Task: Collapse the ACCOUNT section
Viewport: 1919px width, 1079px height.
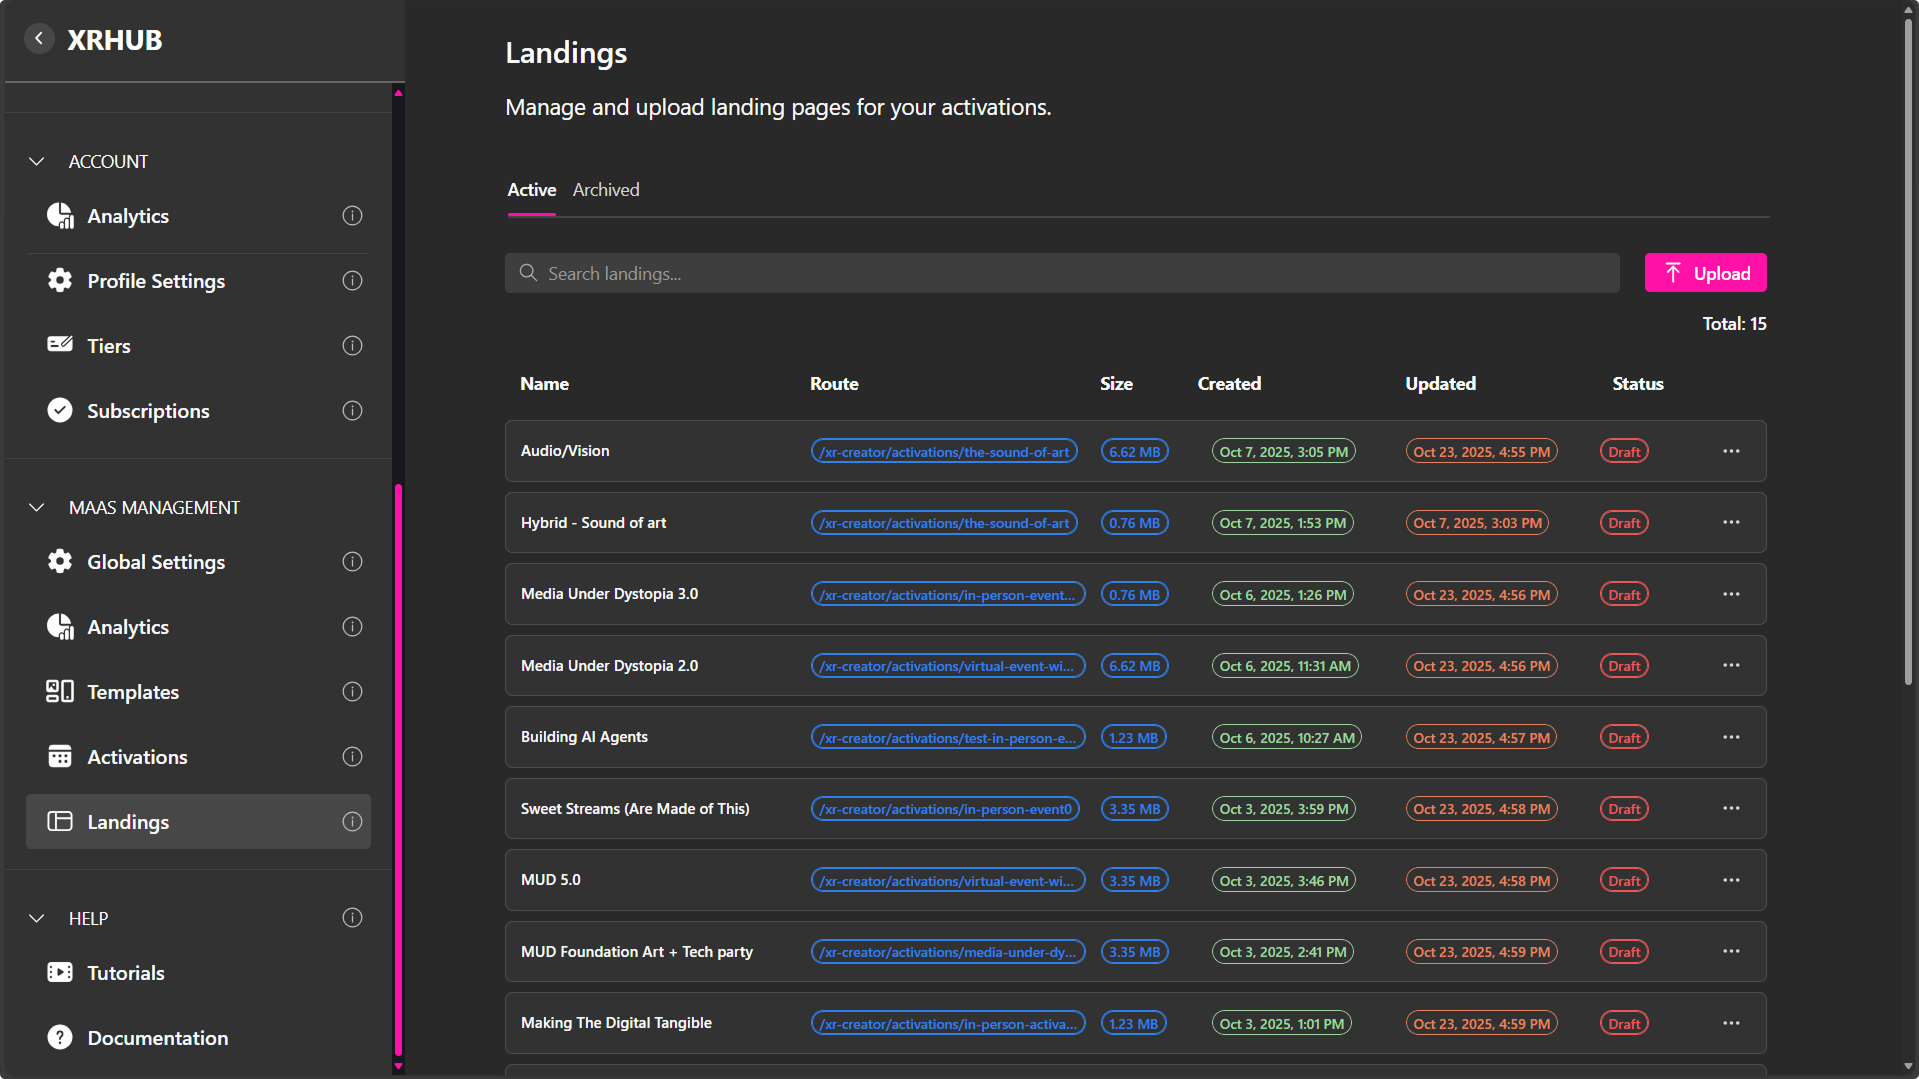Action: coord(37,161)
